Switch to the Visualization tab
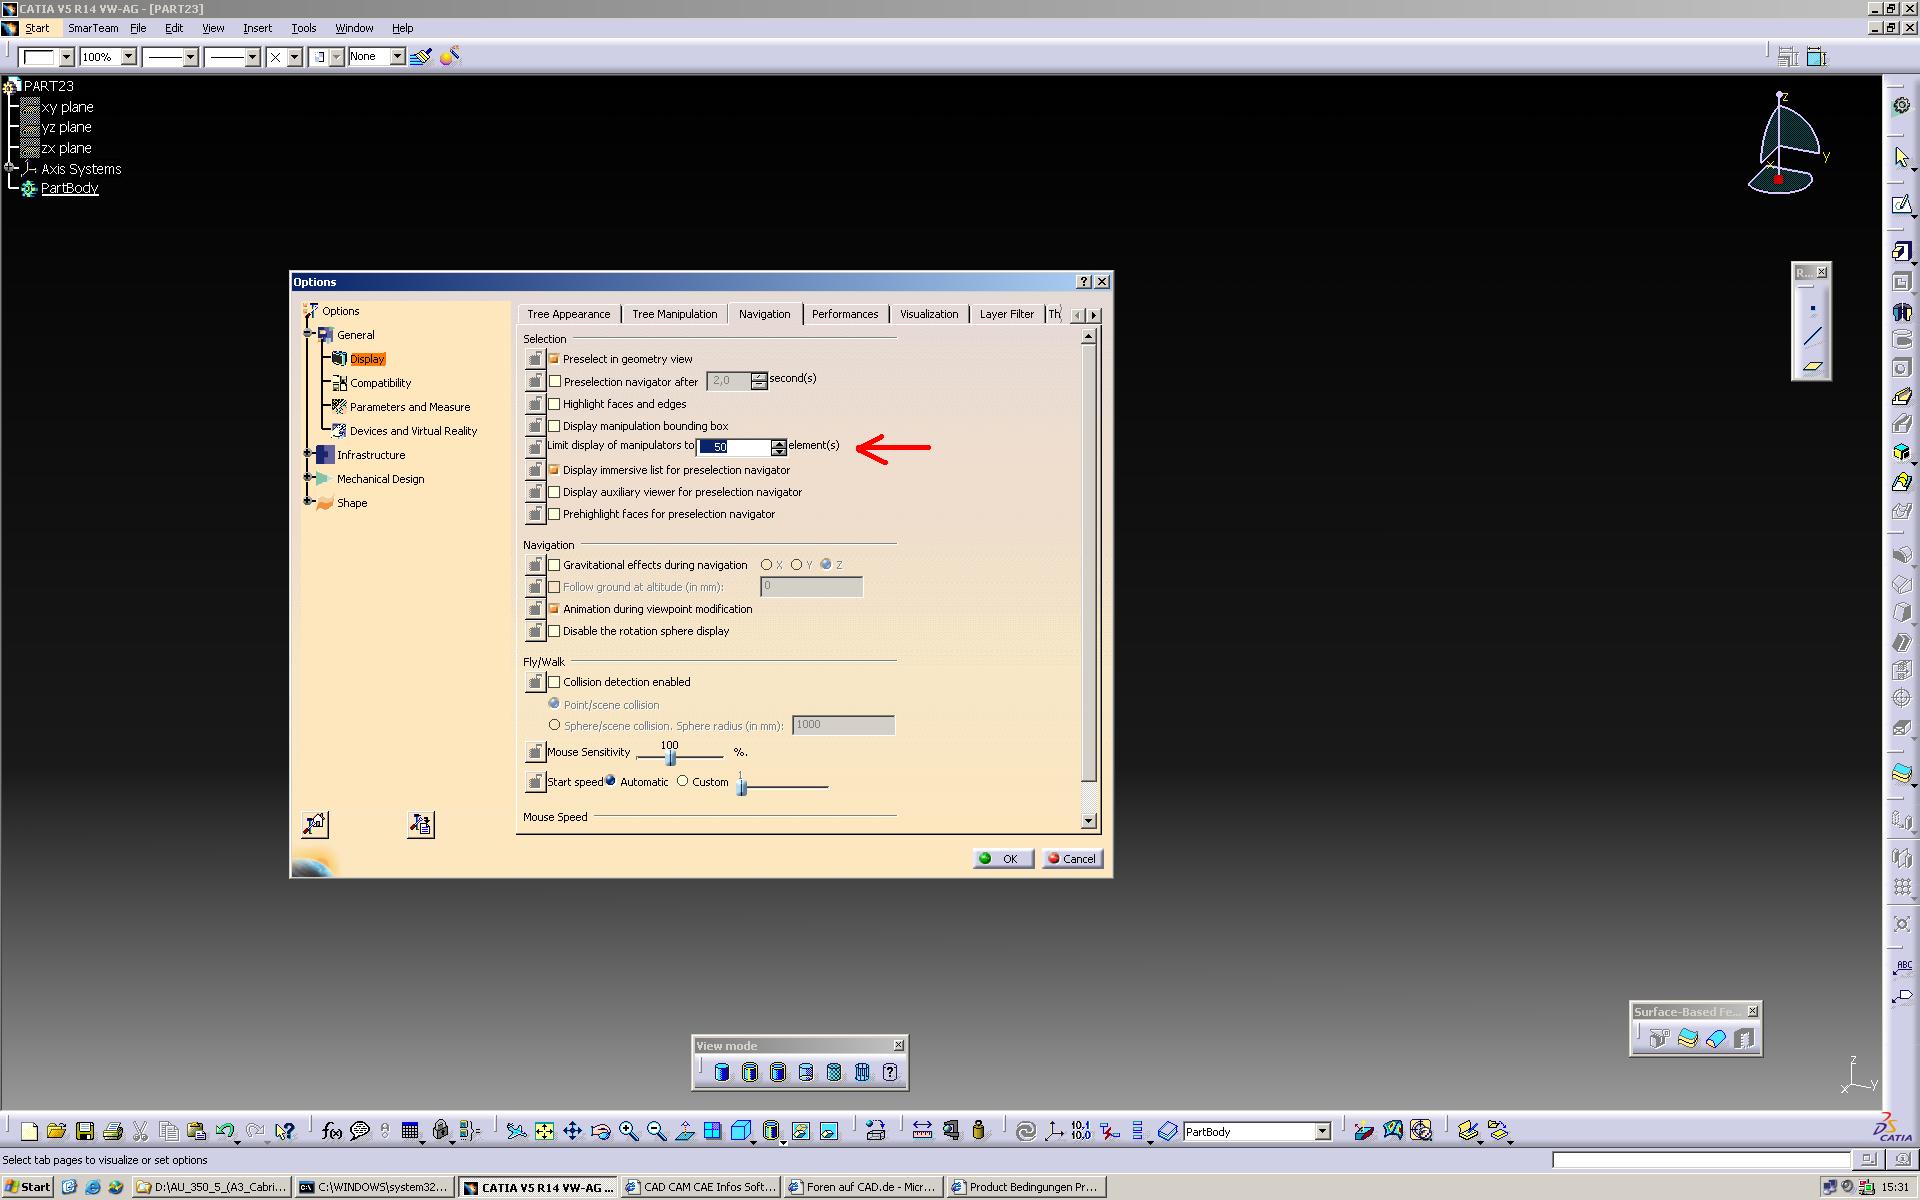This screenshot has height=1200, width=1920. [929, 314]
